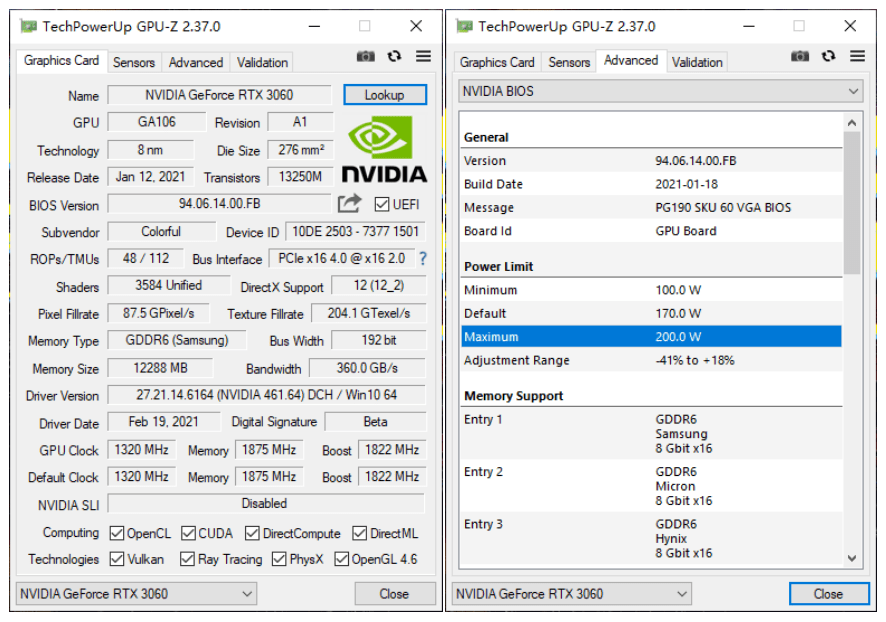Toggle the OpenGL 4.6 checkbox
Screen dimensions: 886x622
coord(341,559)
